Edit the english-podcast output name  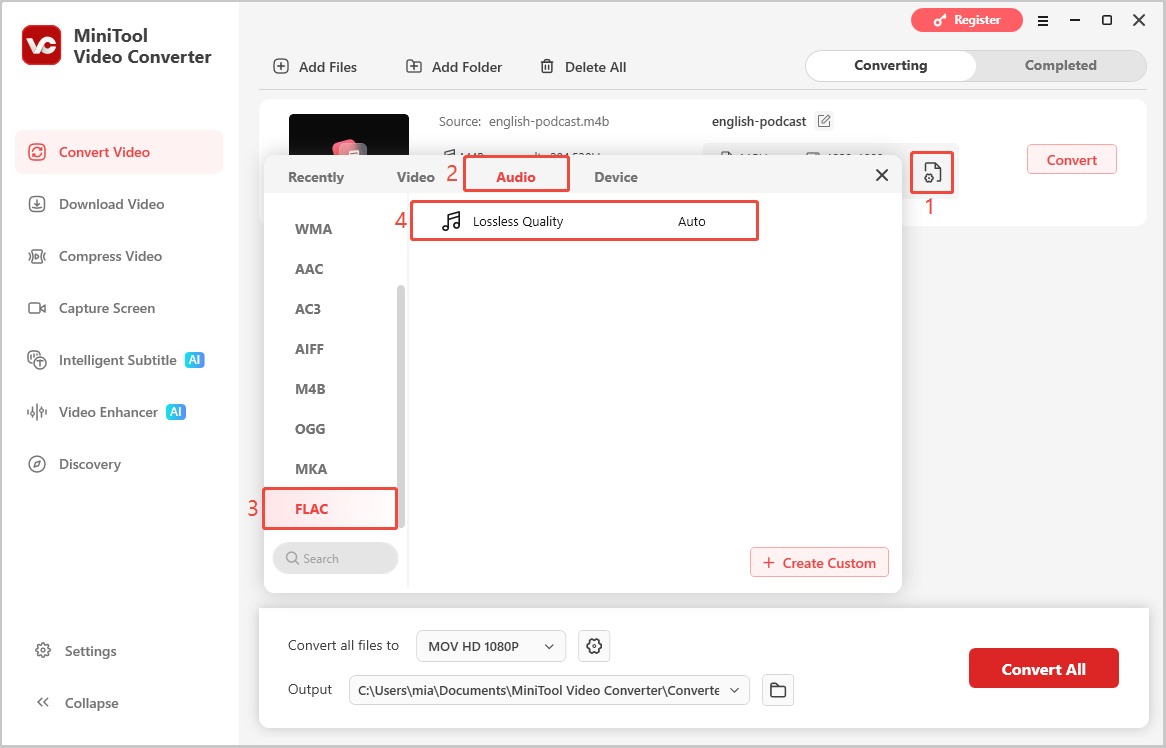point(824,121)
